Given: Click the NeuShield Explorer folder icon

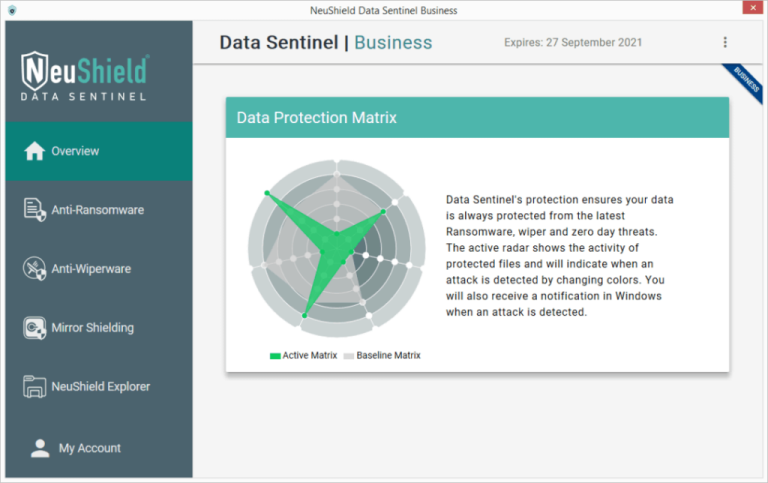Looking at the screenshot, I should [x=34, y=386].
